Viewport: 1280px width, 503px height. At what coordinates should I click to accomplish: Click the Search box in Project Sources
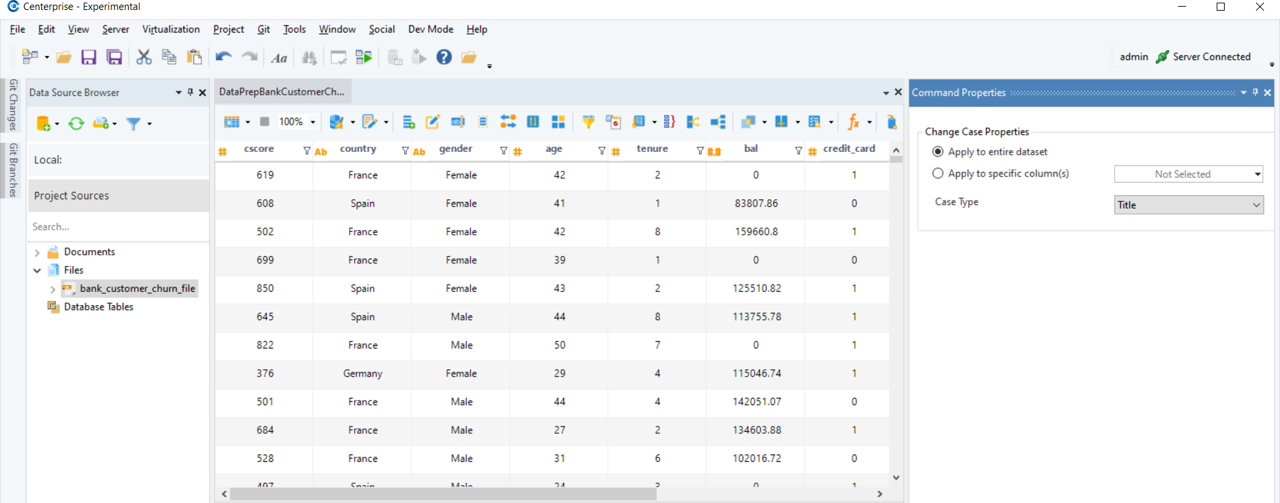(x=118, y=227)
